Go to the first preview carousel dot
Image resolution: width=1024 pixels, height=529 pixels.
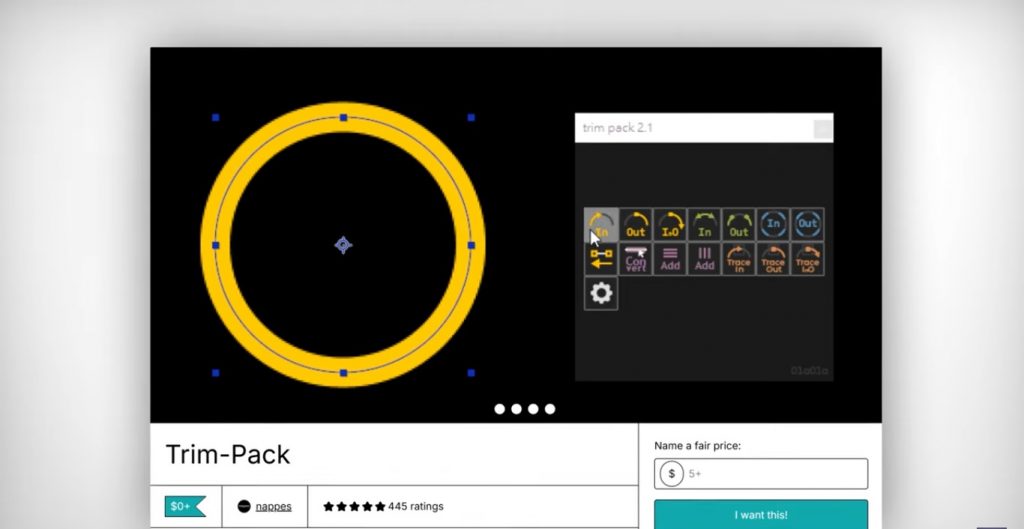(x=500, y=409)
